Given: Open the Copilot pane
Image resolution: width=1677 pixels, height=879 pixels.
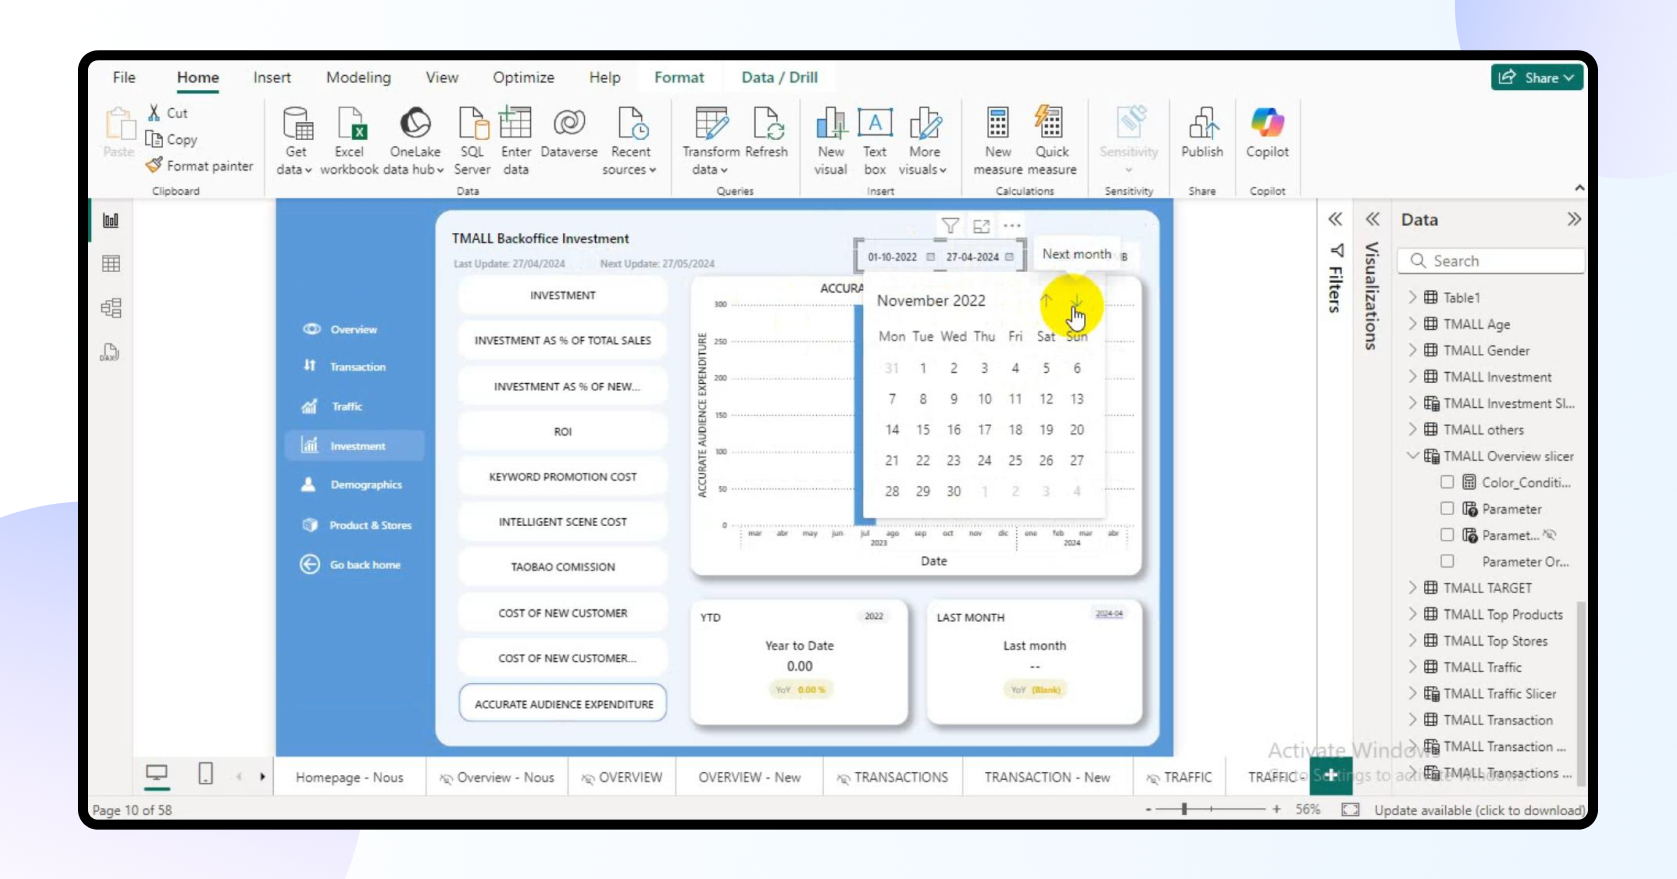Looking at the screenshot, I should click(x=1267, y=132).
